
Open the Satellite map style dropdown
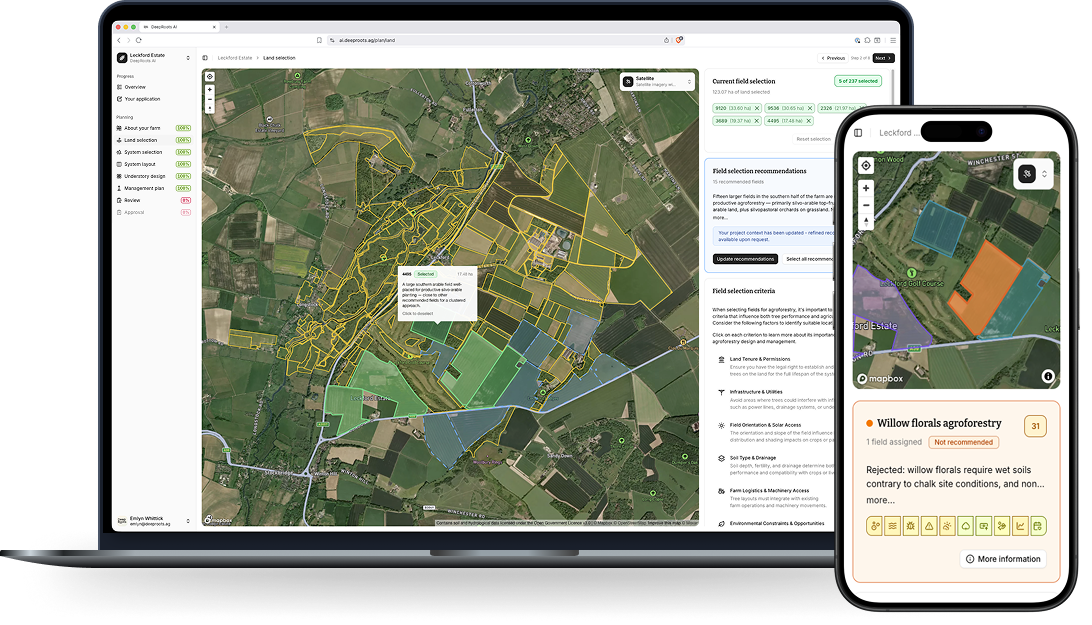pyautogui.click(x=657, y=82)
